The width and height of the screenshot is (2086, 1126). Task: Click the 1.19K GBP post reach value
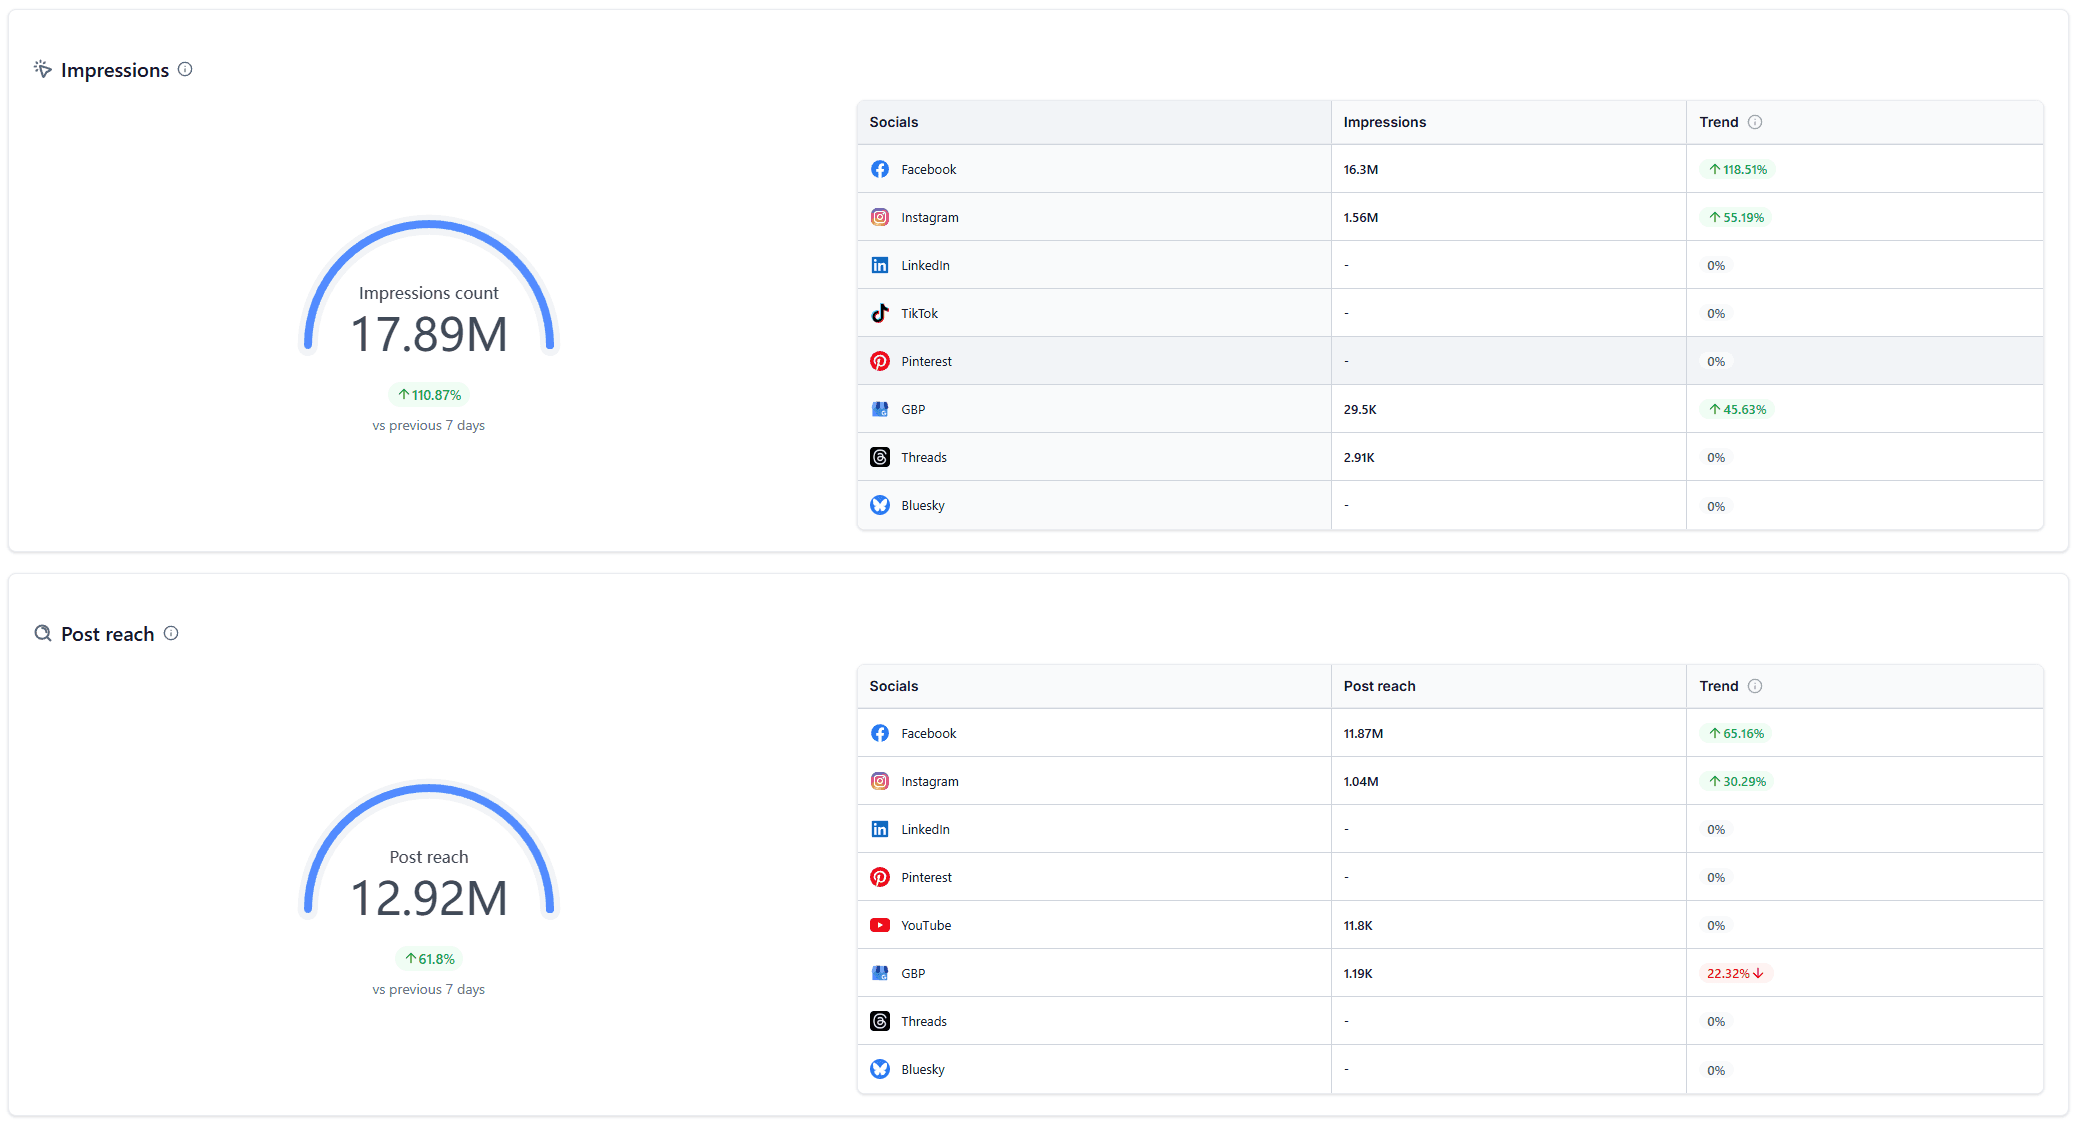point(1357,974)
